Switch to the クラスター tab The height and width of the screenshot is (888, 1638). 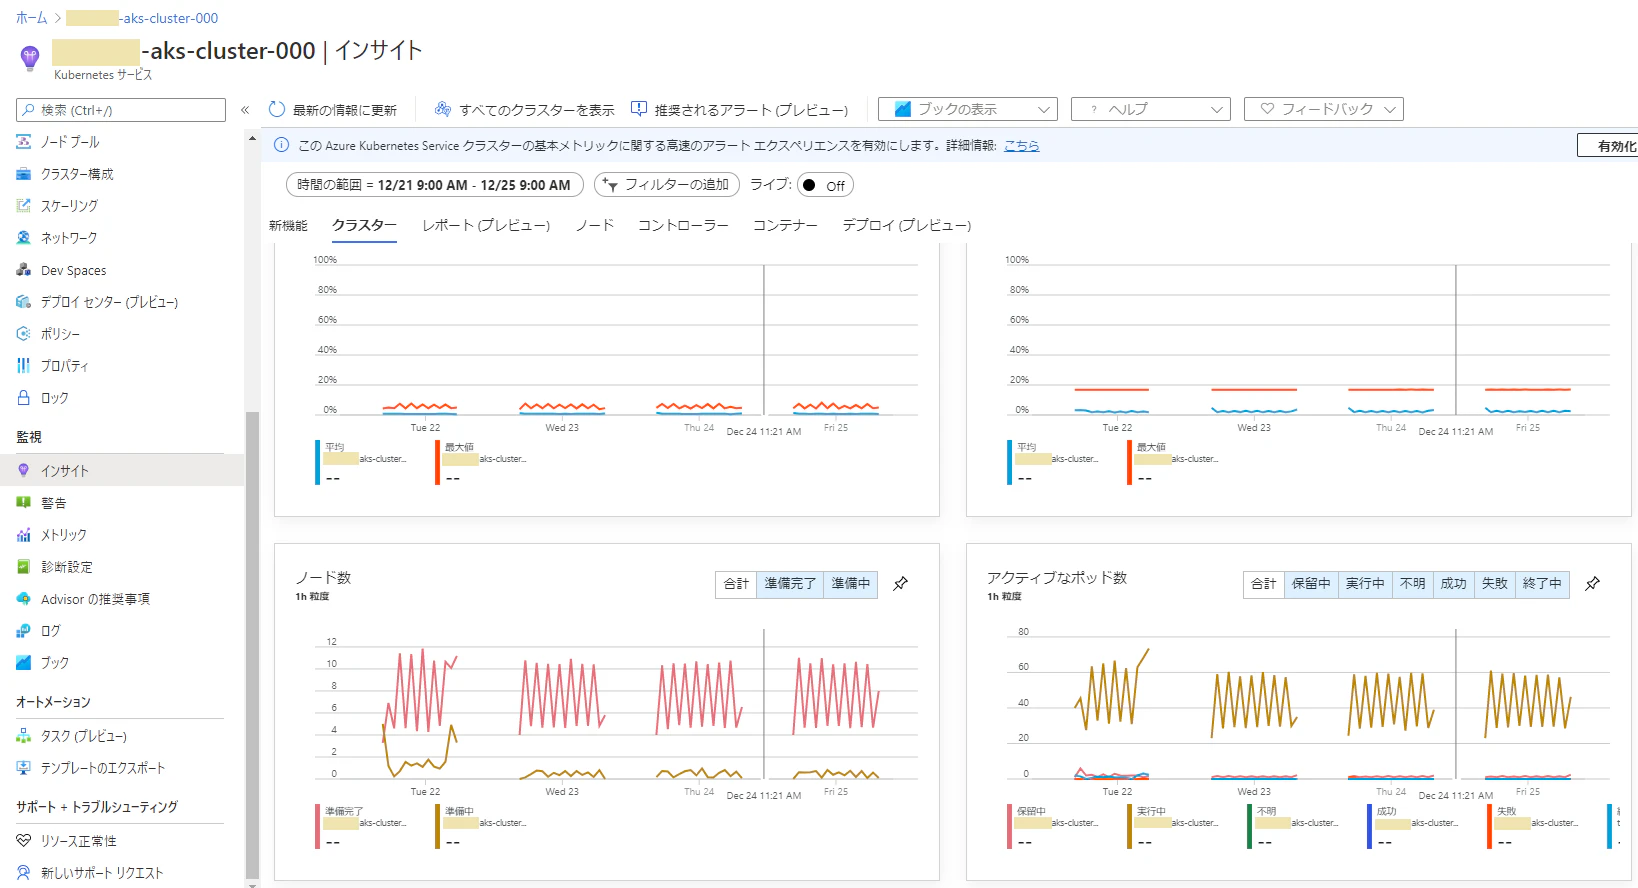point(365,226)
